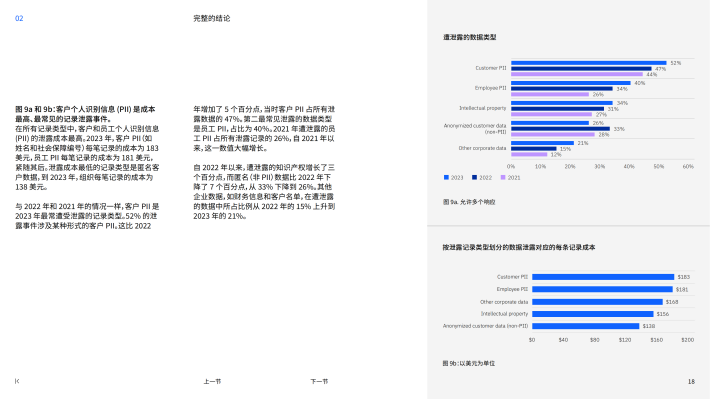
Task: Click the Customer PII 52% bar for 2023
Action: pyautogui.click(x=589, y=63)
